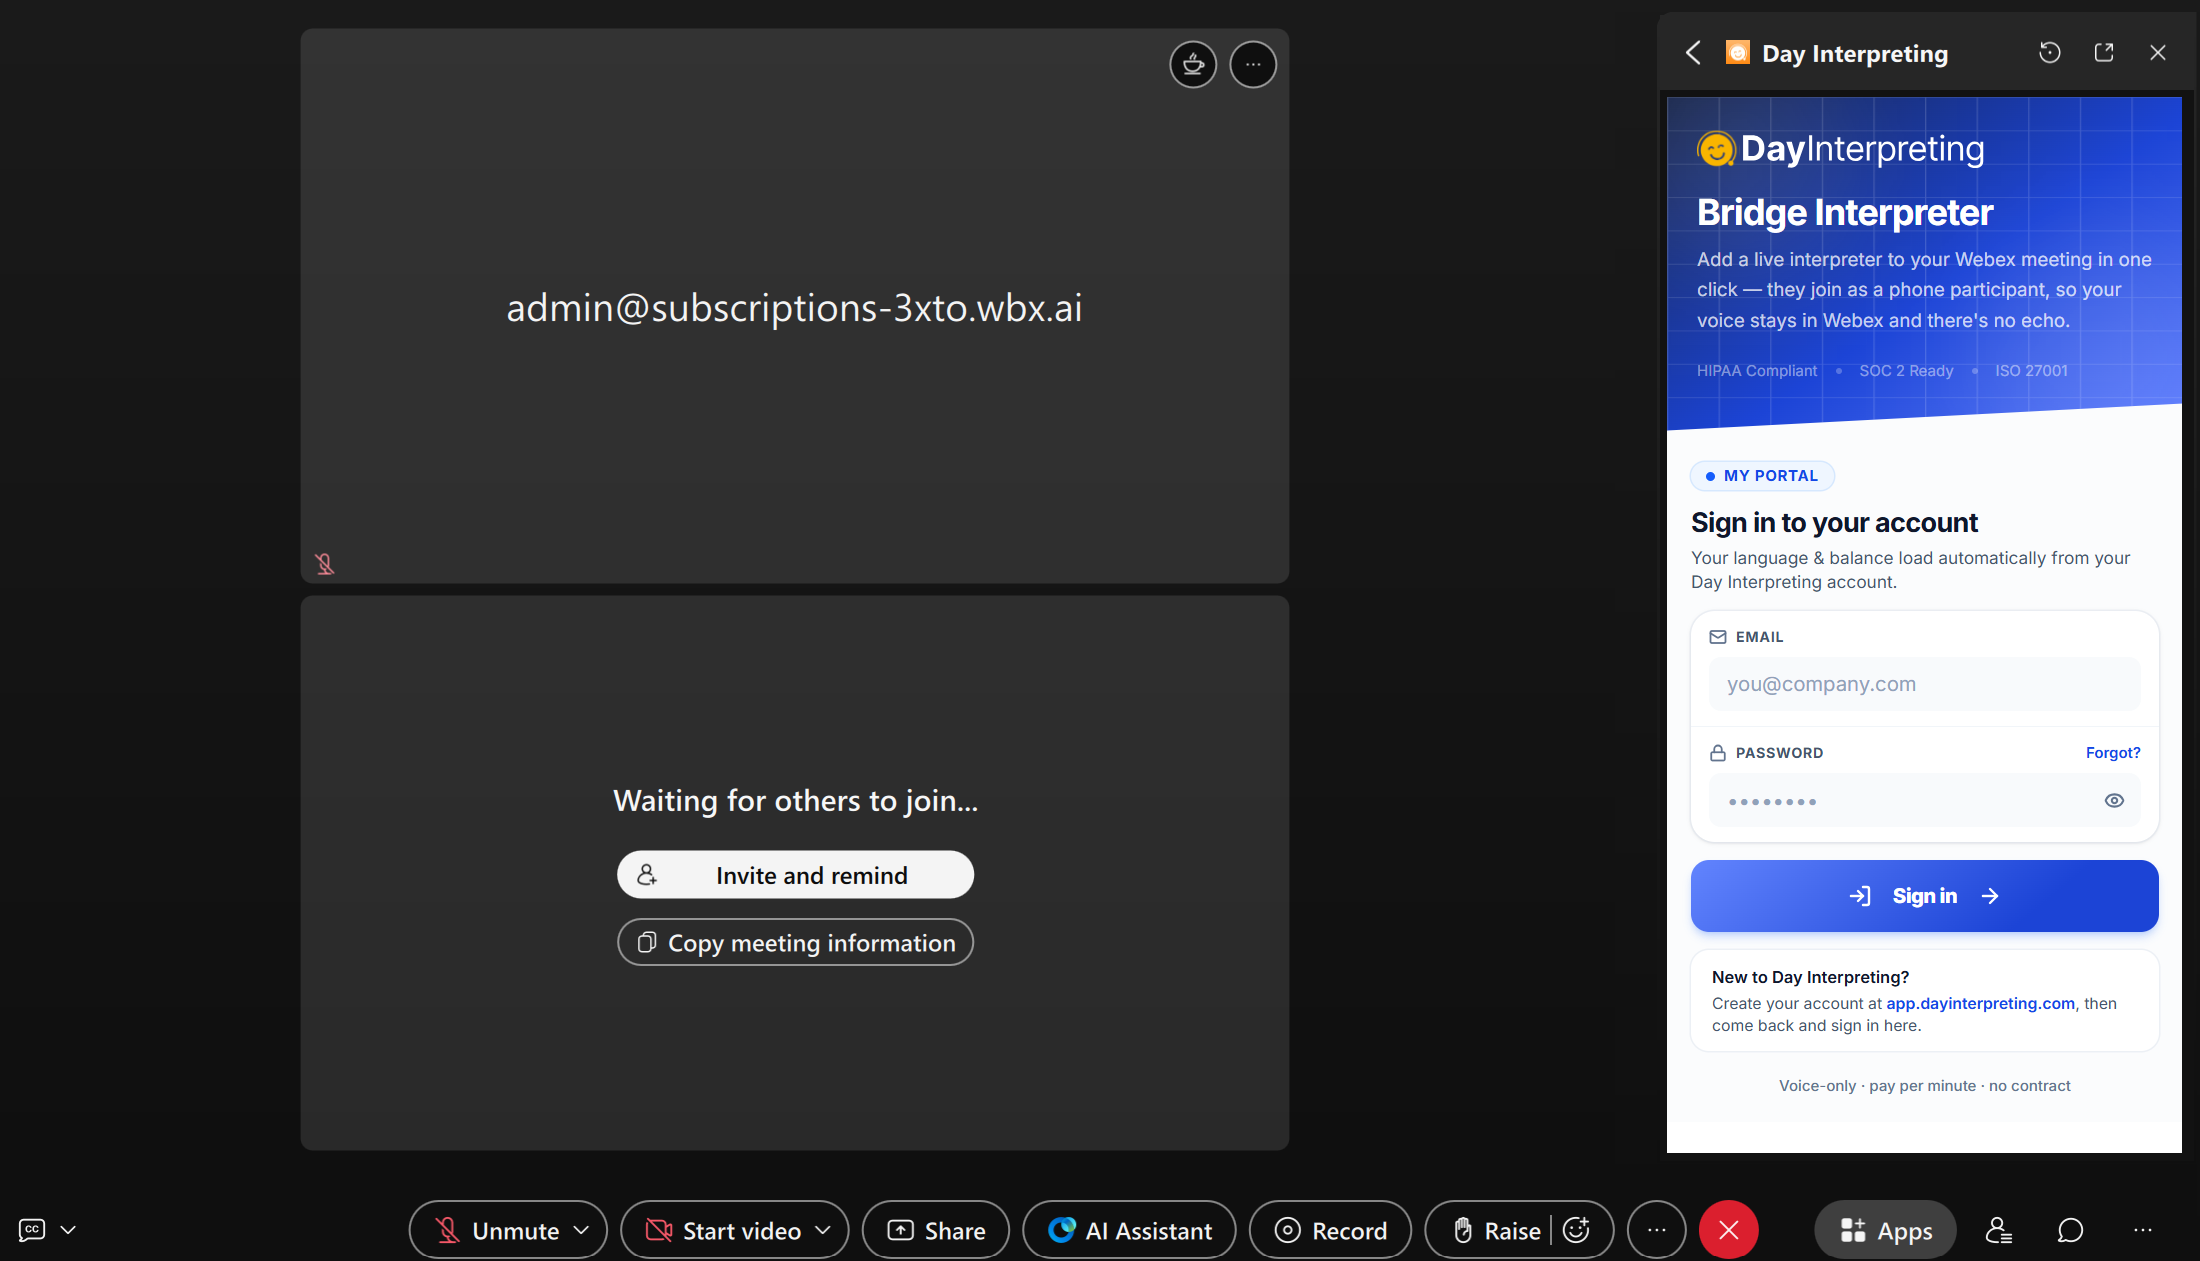
Task: Click the admin@subscriptions-3xto.wbx.ai name text
Action: tap(795, 308)
